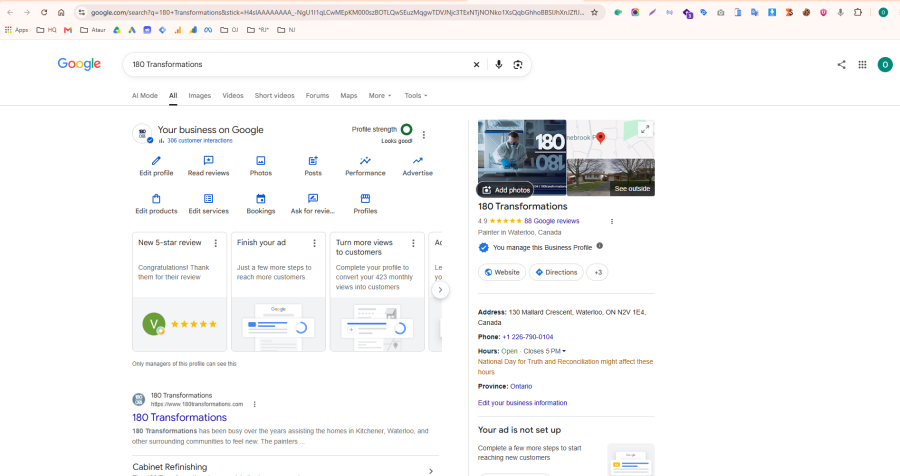Open the NJ bookmarks folder

(286, 30)
